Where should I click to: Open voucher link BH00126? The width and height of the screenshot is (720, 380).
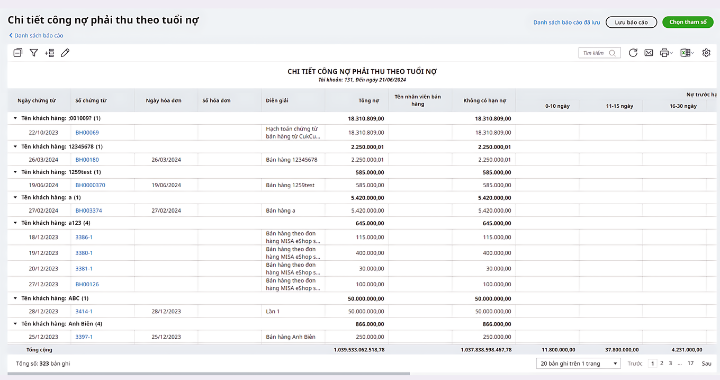tap(87, 284)
